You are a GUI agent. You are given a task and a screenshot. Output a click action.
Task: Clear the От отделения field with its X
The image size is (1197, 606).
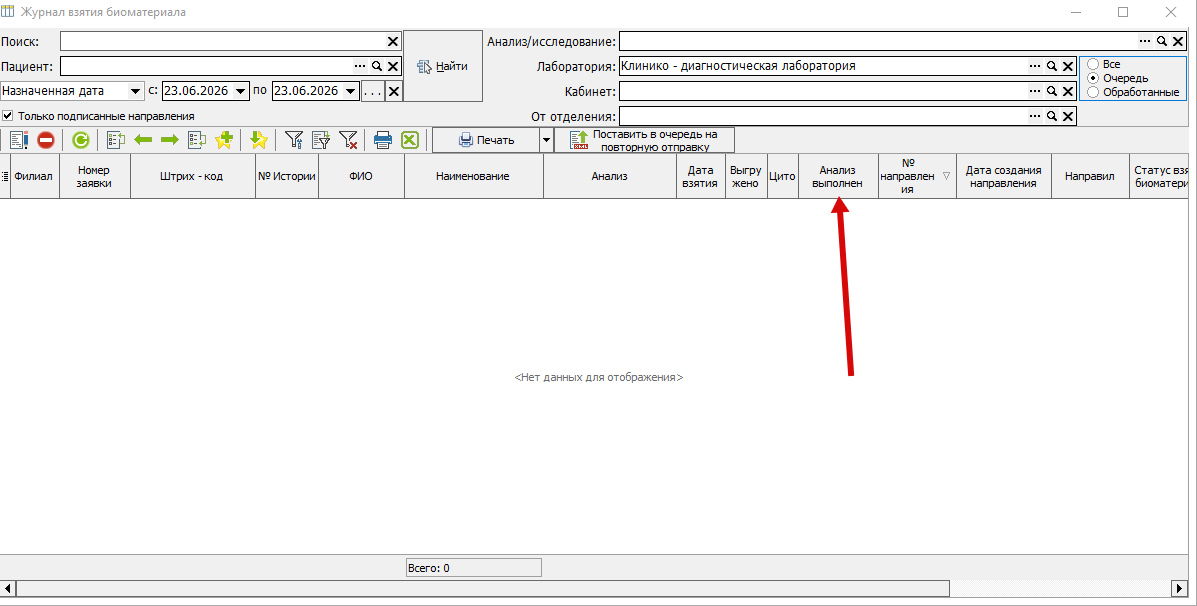click(1067, 117)
